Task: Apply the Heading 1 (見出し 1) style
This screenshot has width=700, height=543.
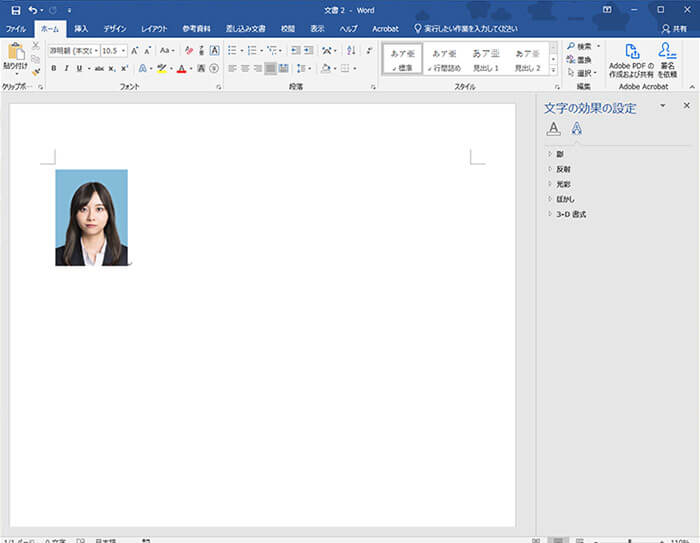Action: [x=486, y=59]
